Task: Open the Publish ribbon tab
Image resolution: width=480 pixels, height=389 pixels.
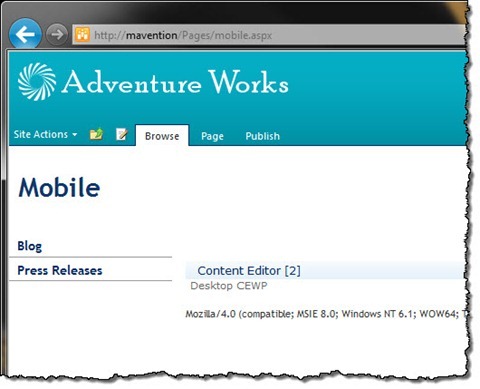Action: pos(263,136)
